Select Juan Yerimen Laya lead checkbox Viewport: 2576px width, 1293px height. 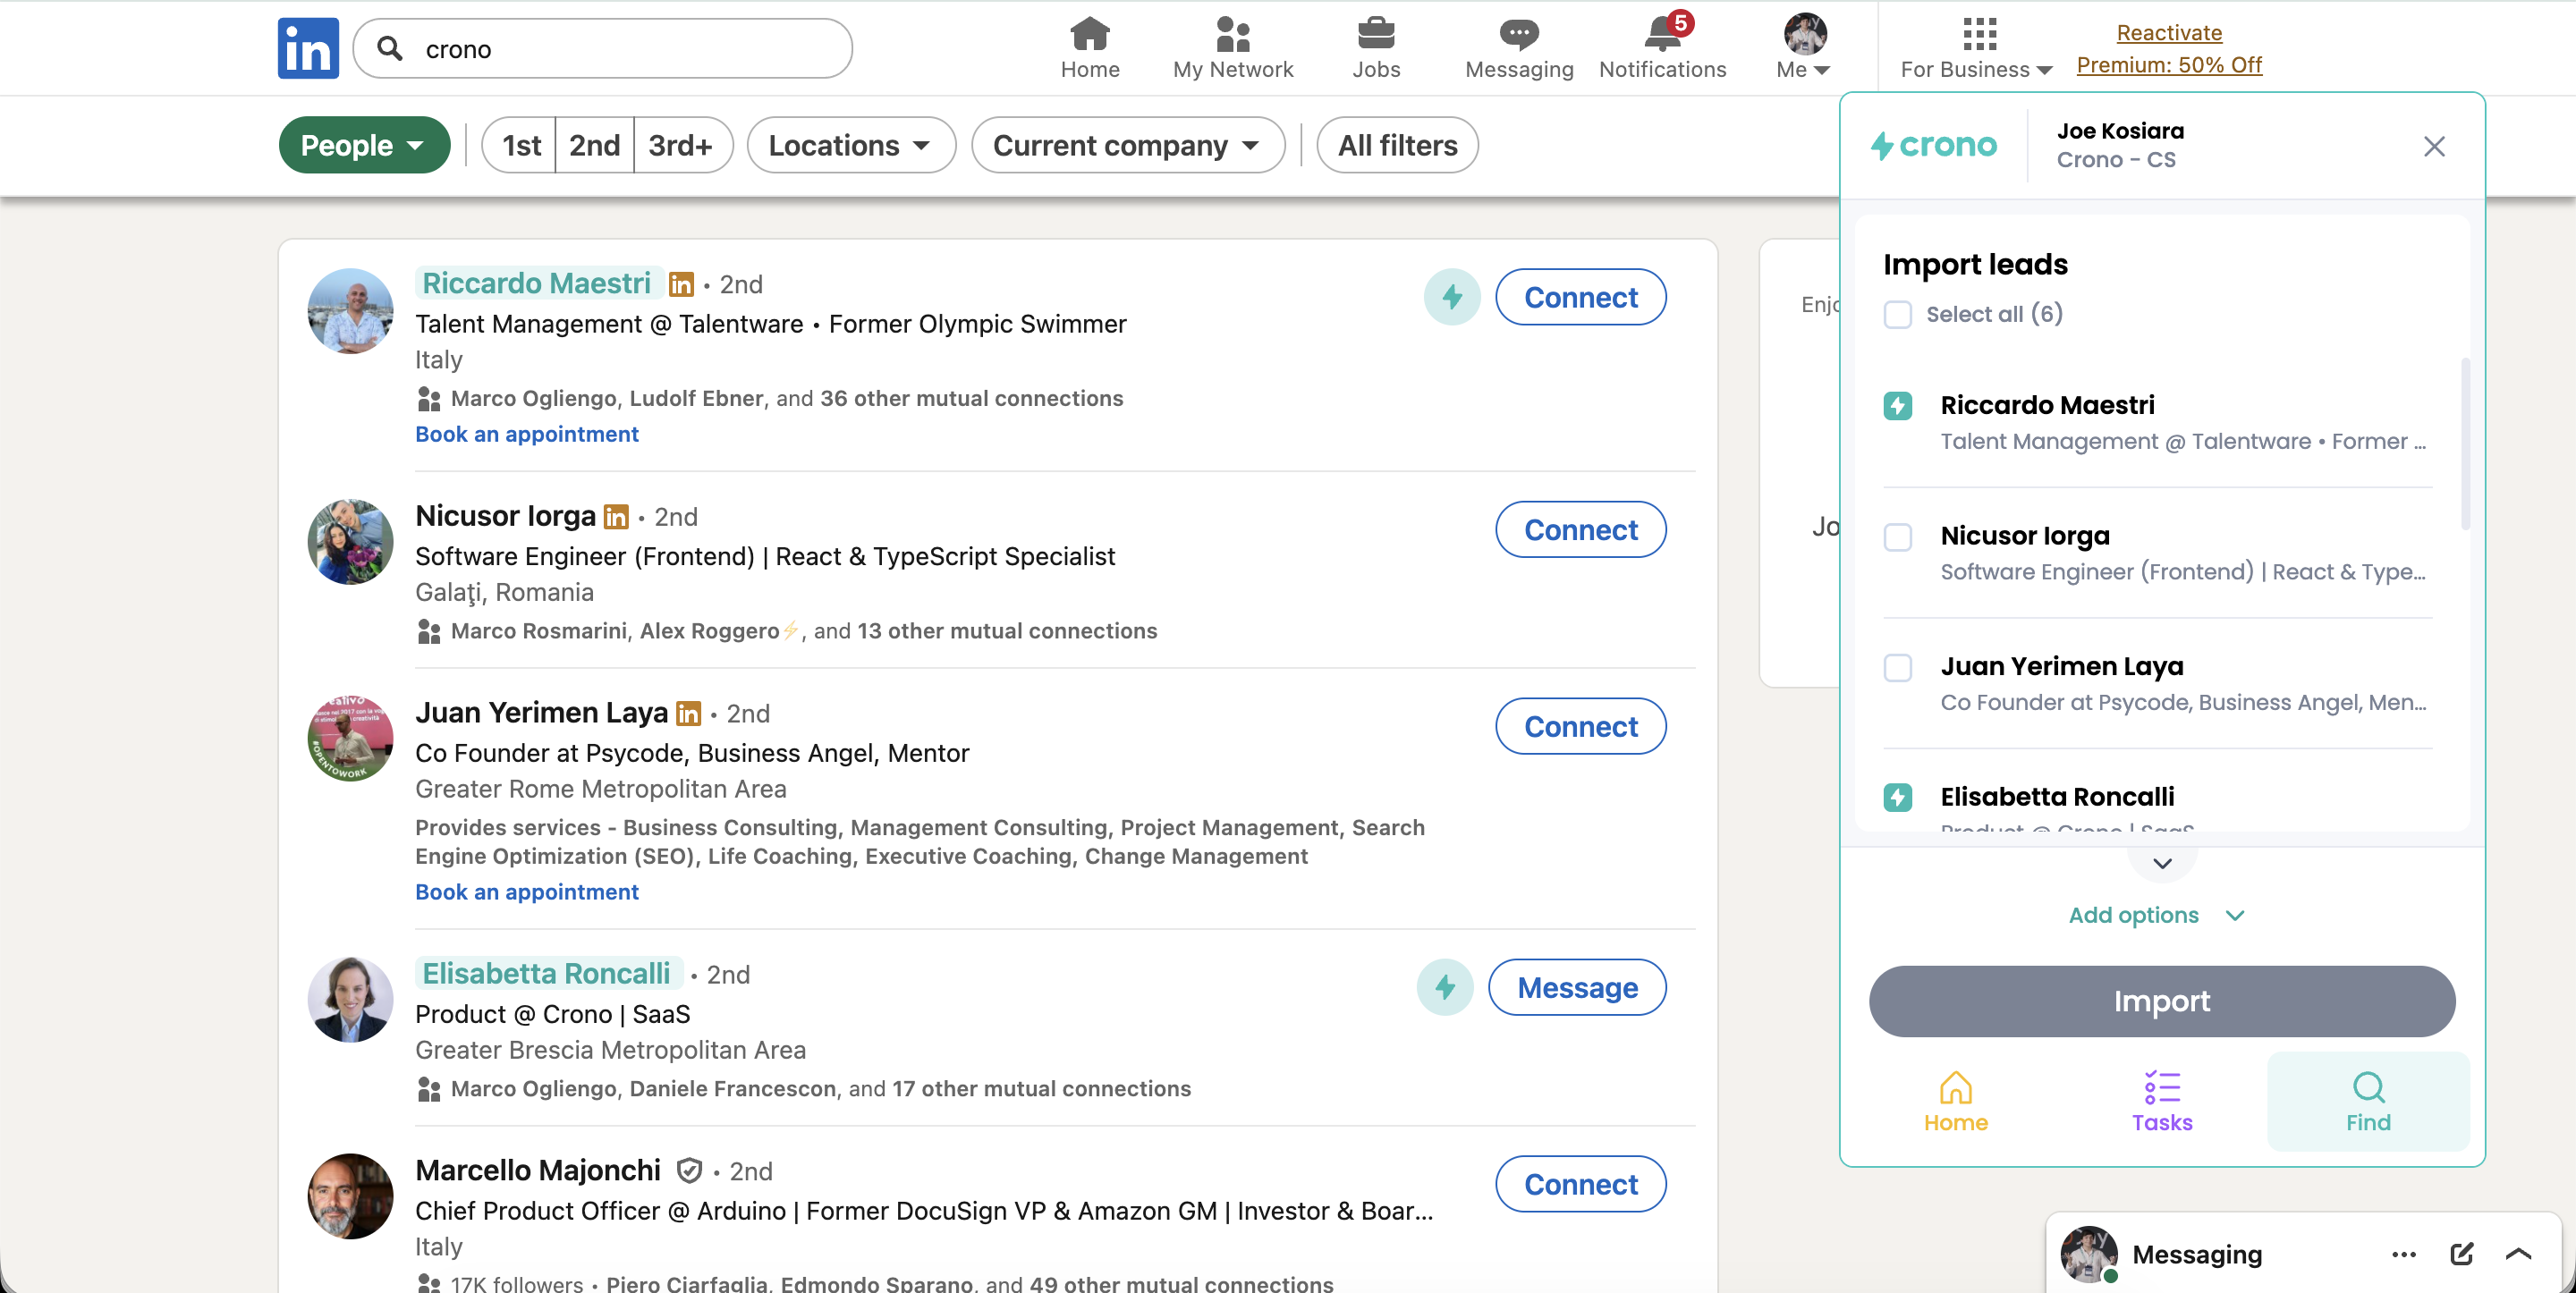tap(1897, 667)
